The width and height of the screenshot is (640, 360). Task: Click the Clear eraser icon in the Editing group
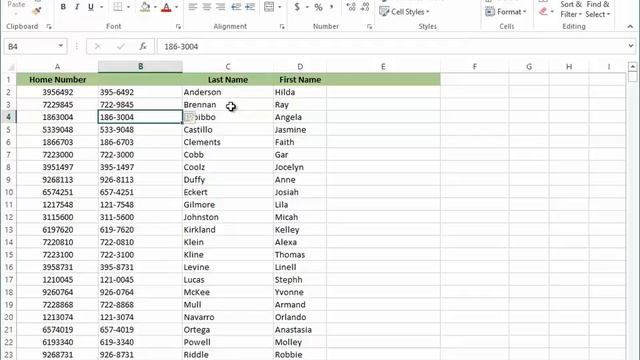pos(543,11)
